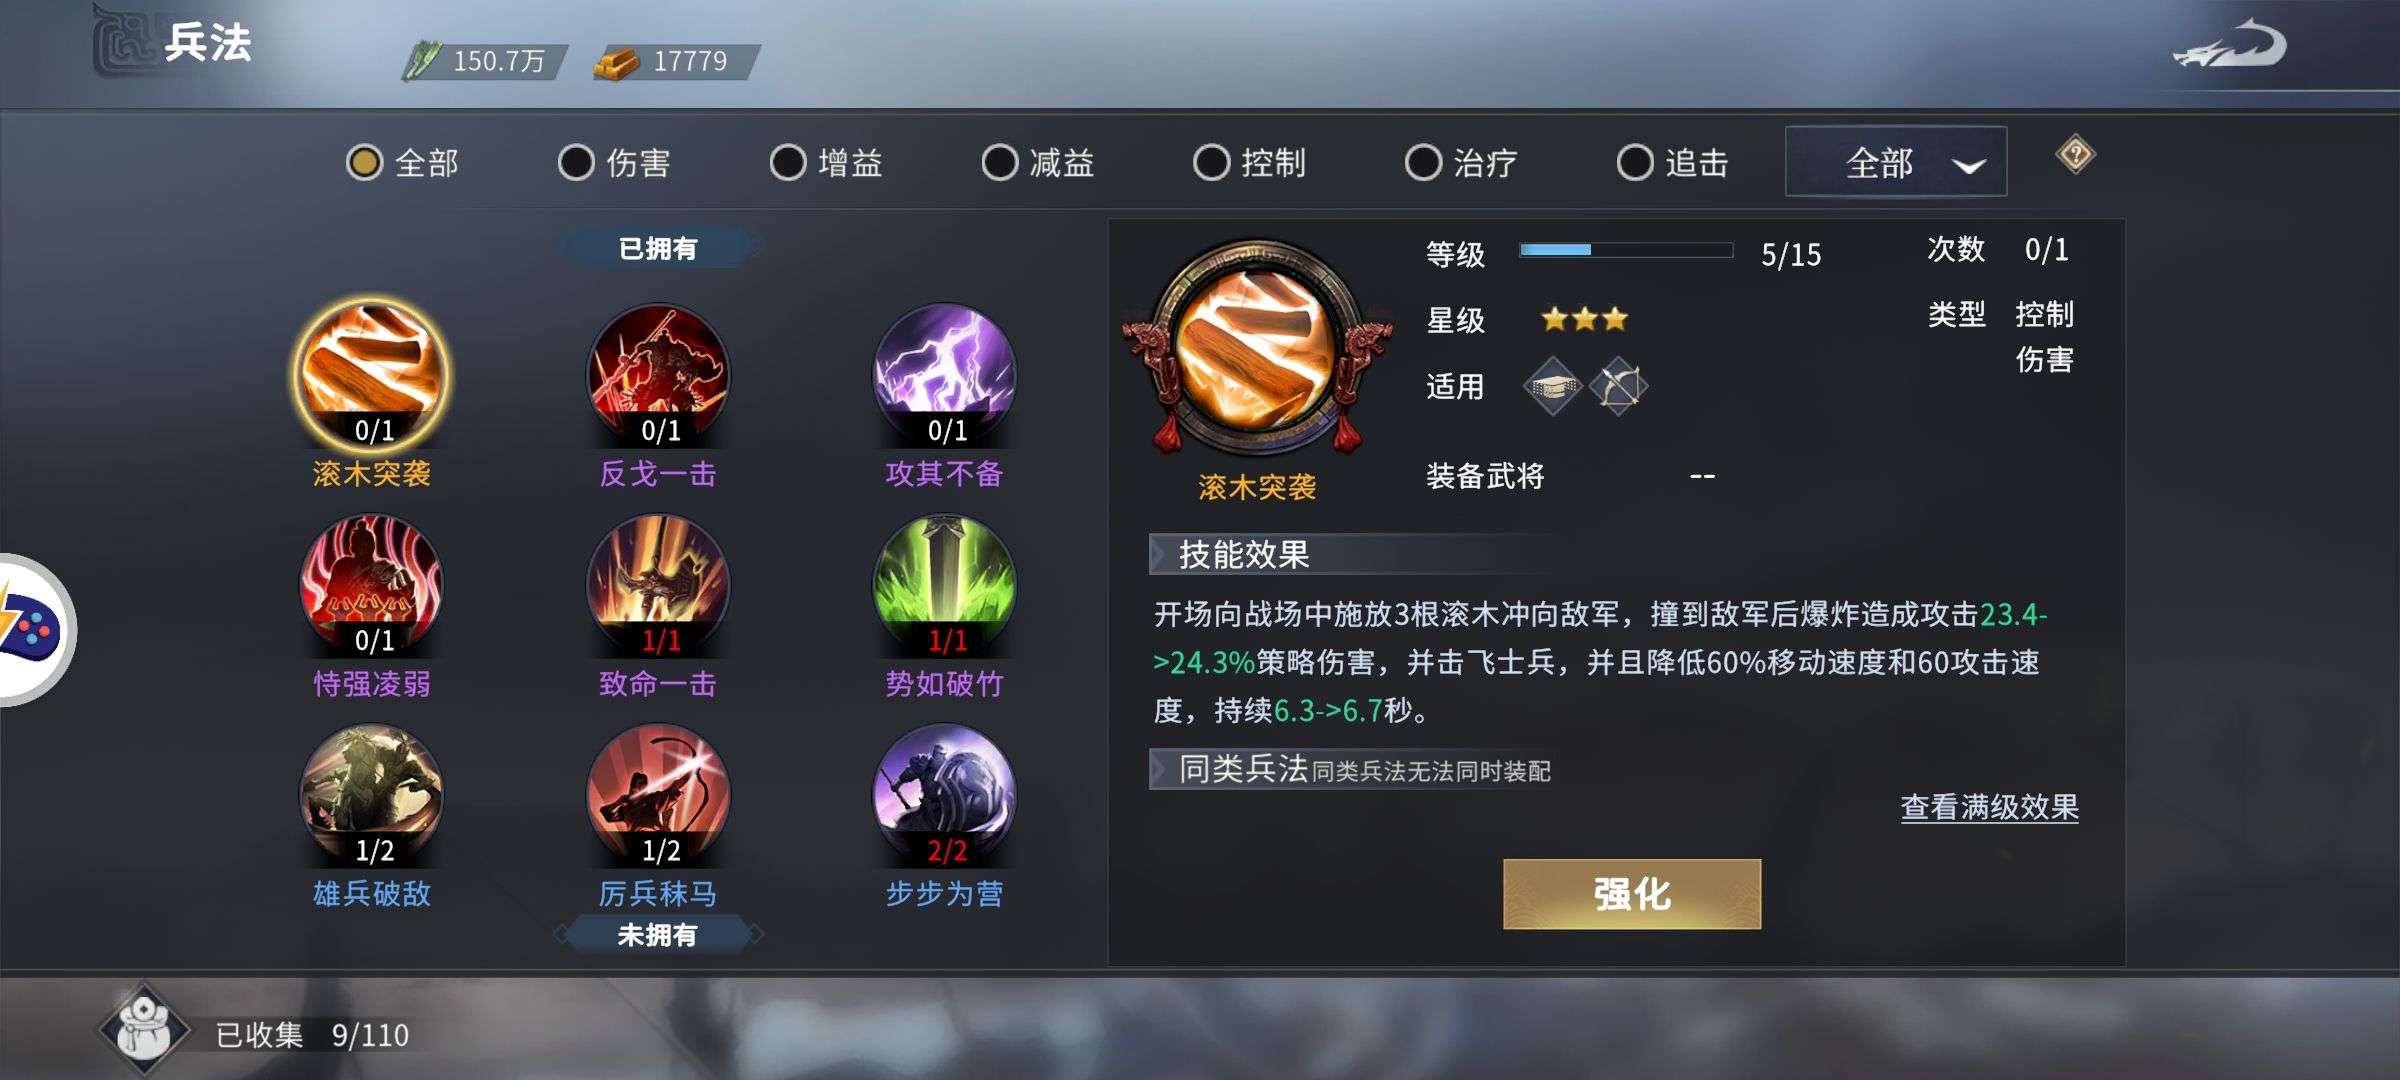Open the 全部 dropdown menu
2400x1080 pixels.
click(x=1896, y=162)
